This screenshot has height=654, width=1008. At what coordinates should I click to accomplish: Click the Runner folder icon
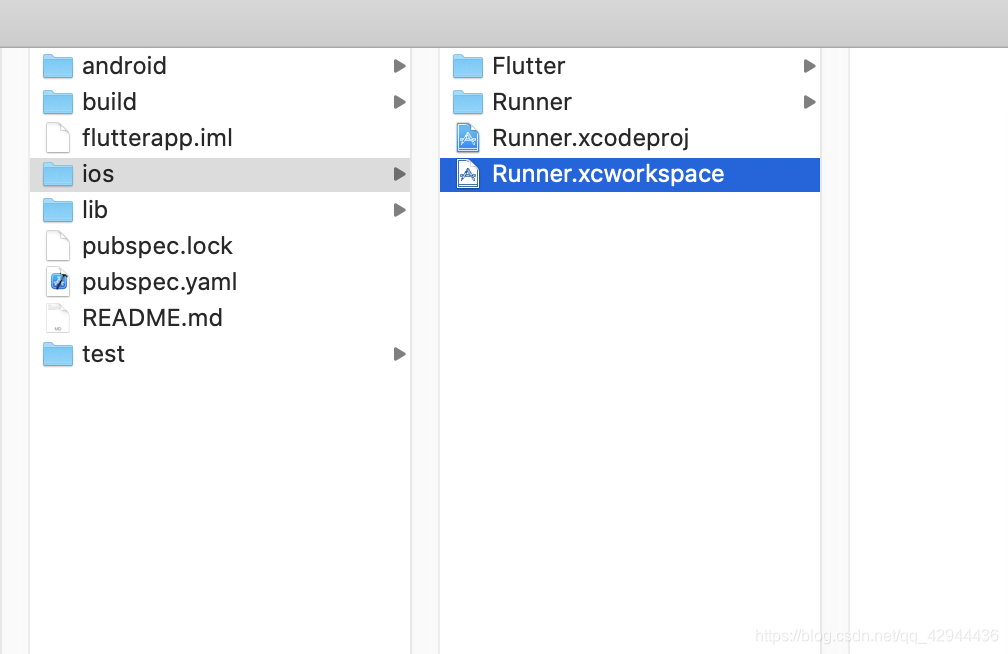468,102
